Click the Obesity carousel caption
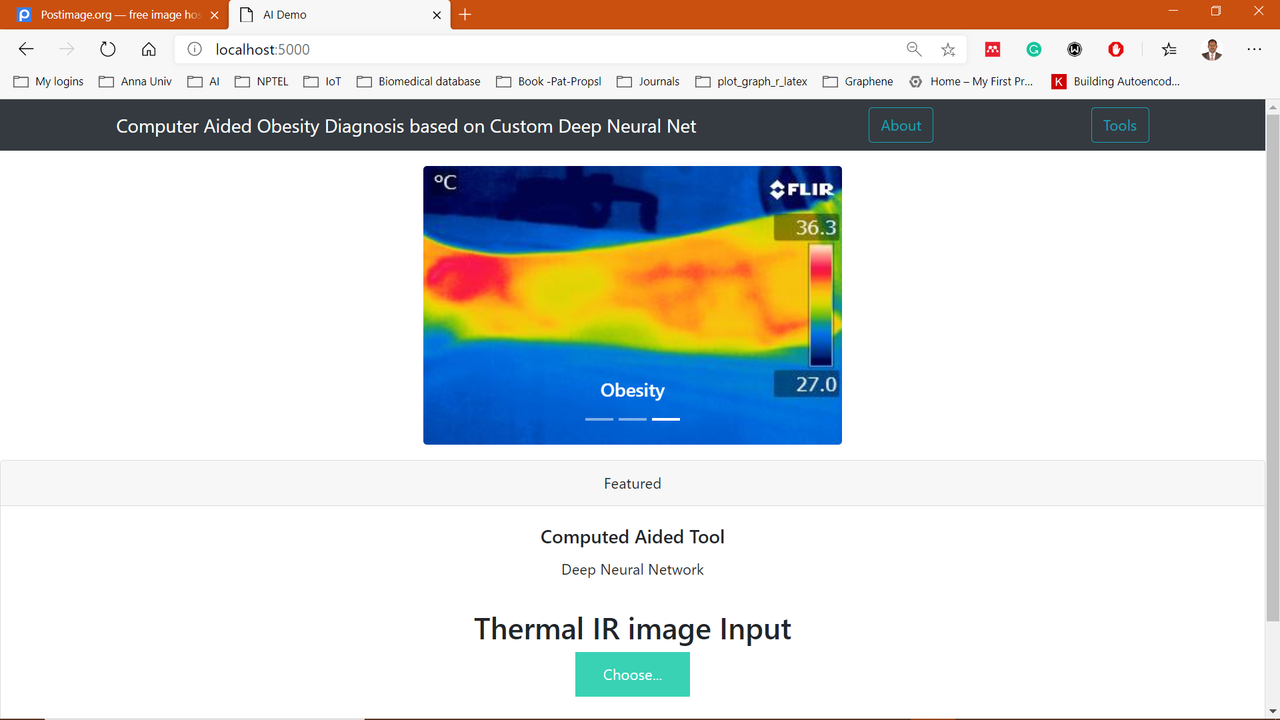Viewport: 1280px width, 720px height. tap(632, 390)
